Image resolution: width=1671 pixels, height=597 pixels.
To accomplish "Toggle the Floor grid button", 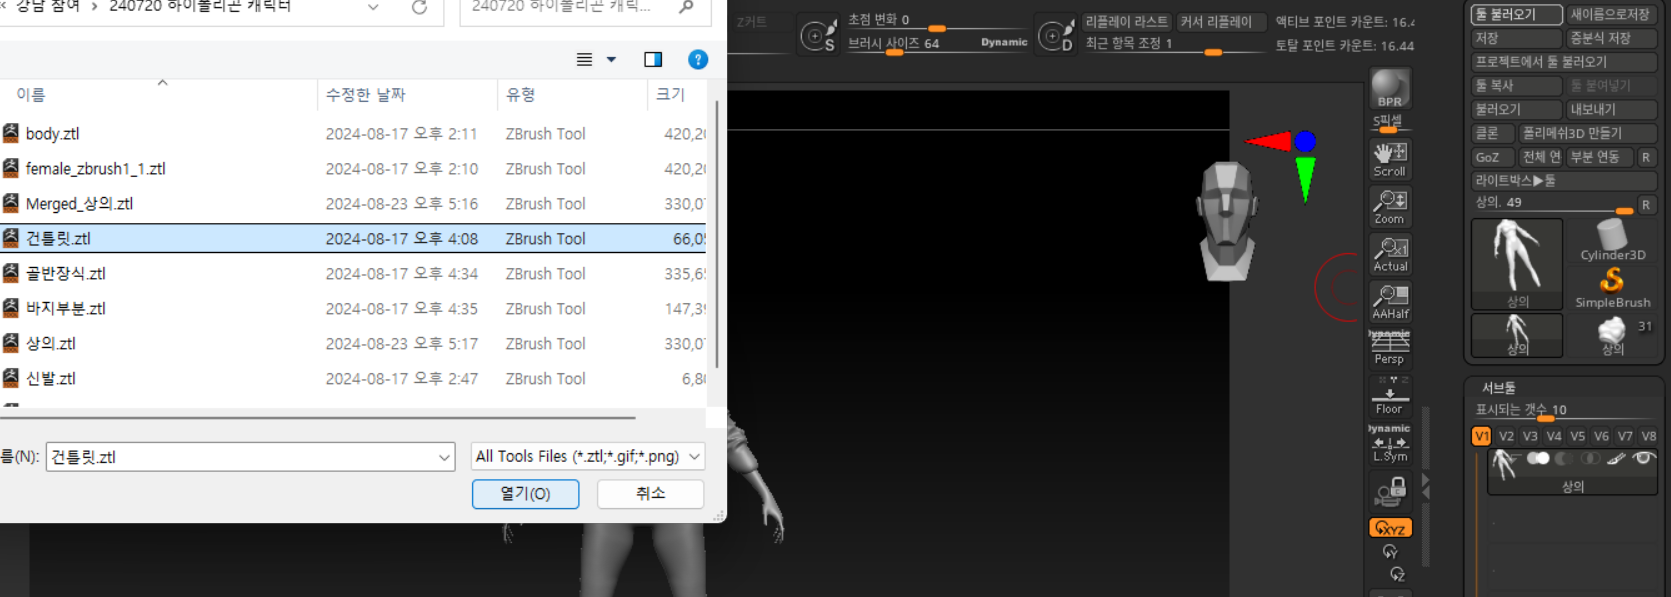I will (x=1390, y=396).
